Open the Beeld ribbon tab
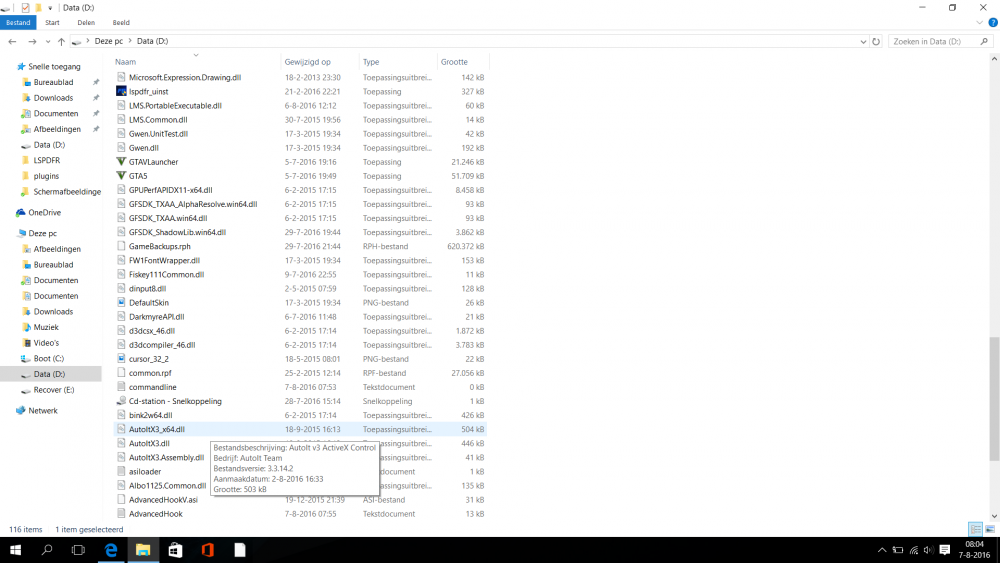Screen dimensions: 1000x563 [x=121, y=22]
